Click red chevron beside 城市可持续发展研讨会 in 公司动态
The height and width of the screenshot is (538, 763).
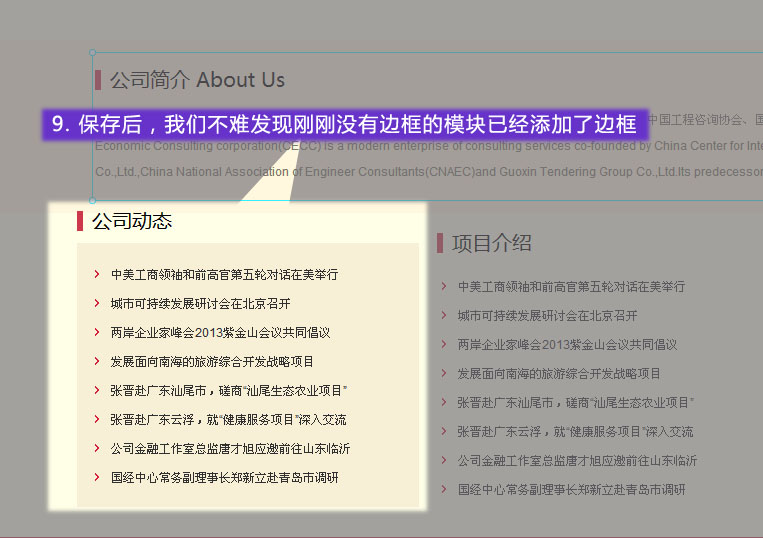click(x=96, y=303)
